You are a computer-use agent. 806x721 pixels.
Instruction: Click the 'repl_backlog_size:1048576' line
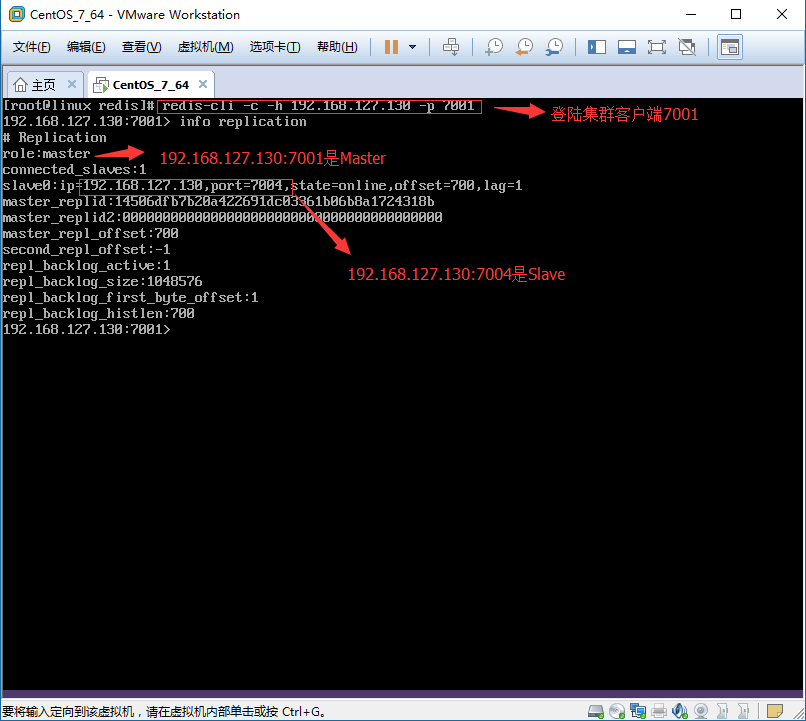[x=102, y=281]
